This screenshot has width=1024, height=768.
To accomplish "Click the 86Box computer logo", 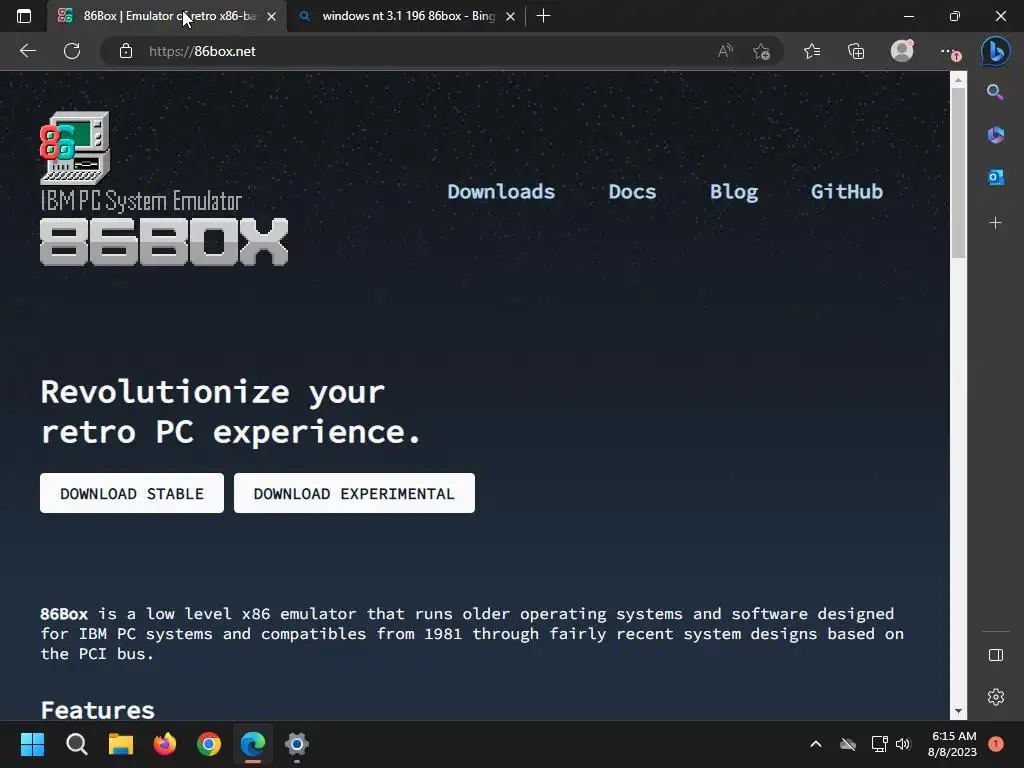I will coord(74,148).
